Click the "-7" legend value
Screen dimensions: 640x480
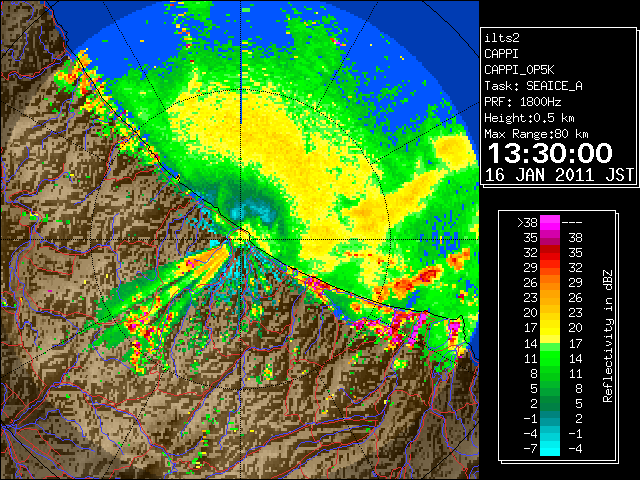pyautogui.click(x=530, y=448)
